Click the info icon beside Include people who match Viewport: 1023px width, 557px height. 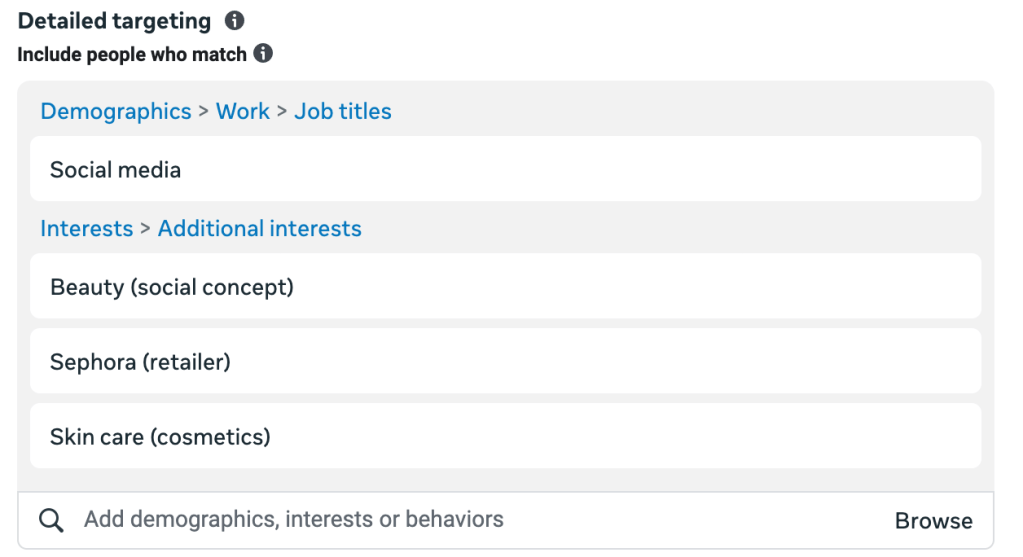click(263, 53)
